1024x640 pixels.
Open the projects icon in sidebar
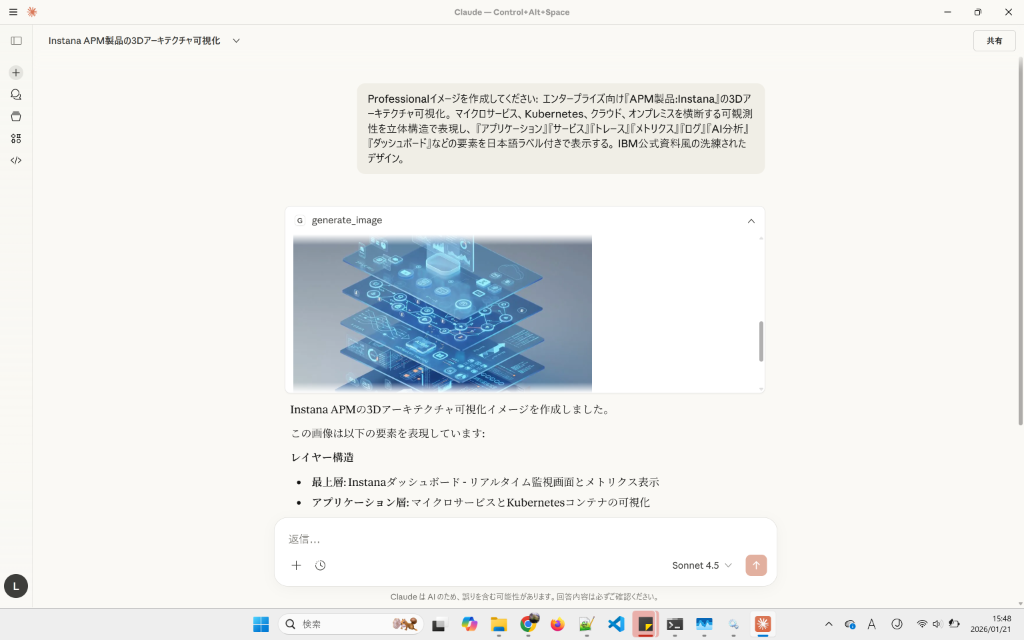16,116
